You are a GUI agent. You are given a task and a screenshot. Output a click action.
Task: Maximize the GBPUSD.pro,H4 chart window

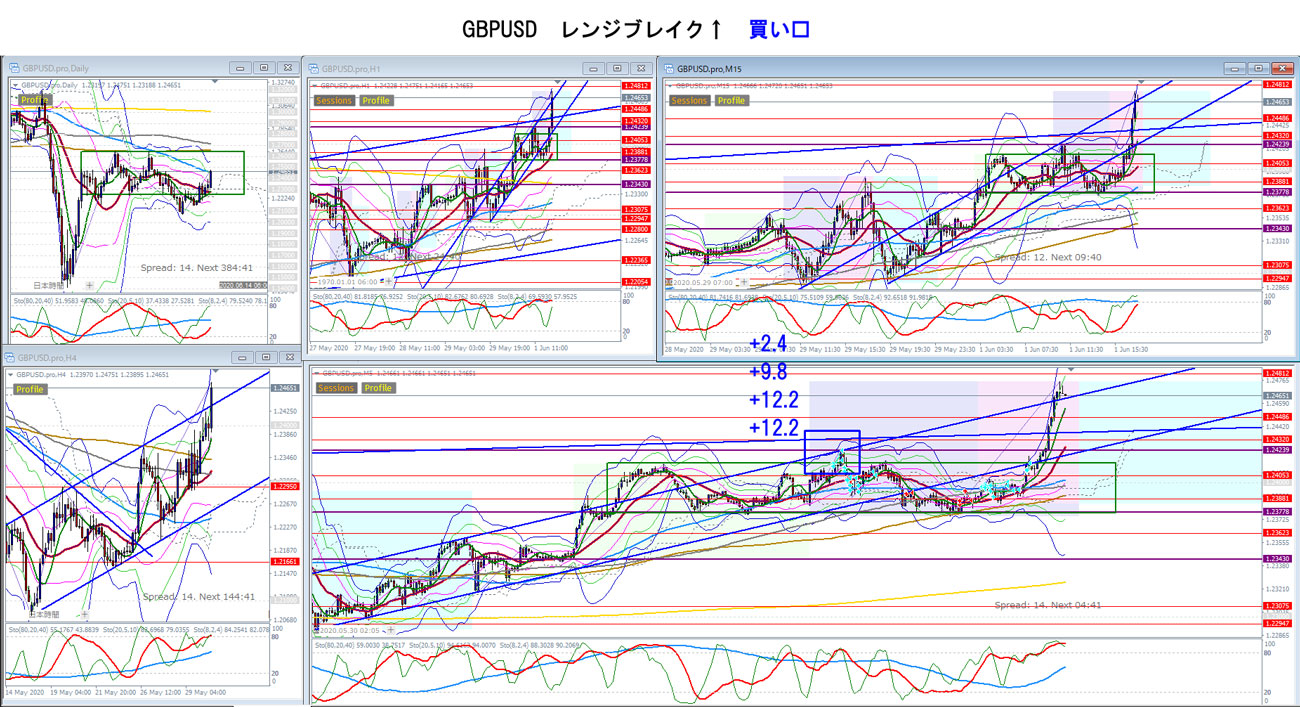(x=264, y=357)
